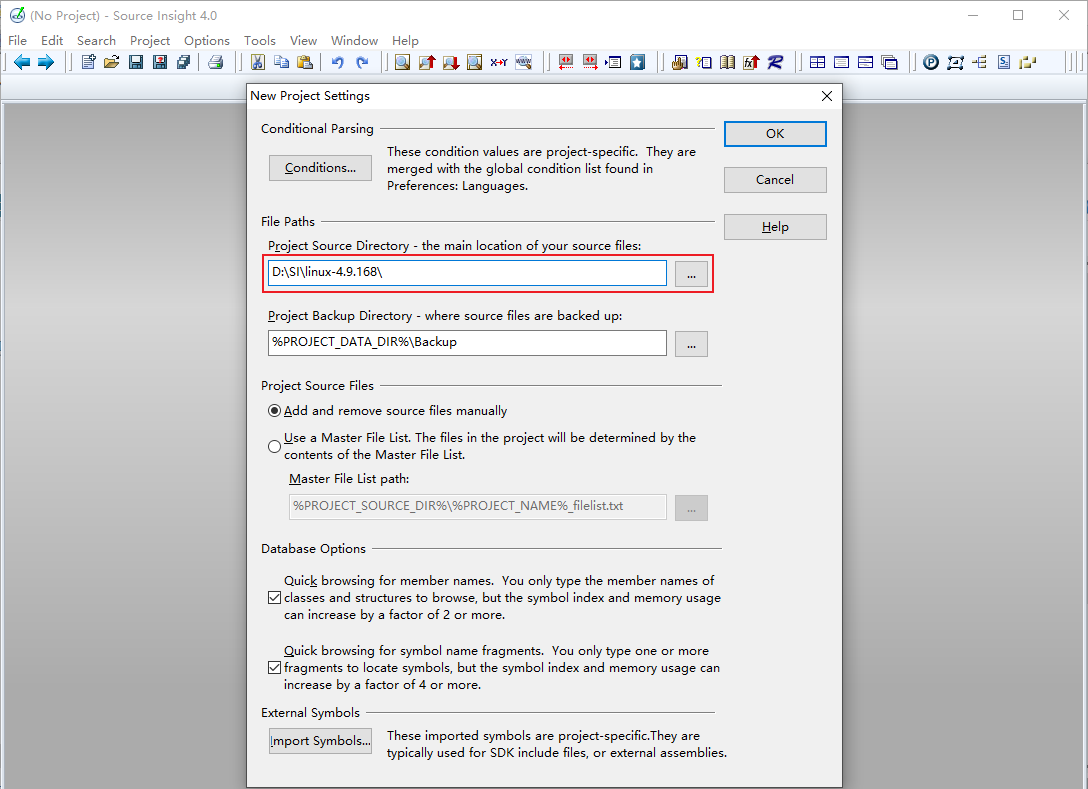Click the Cascade Windows icon

(x=889, y=62)
